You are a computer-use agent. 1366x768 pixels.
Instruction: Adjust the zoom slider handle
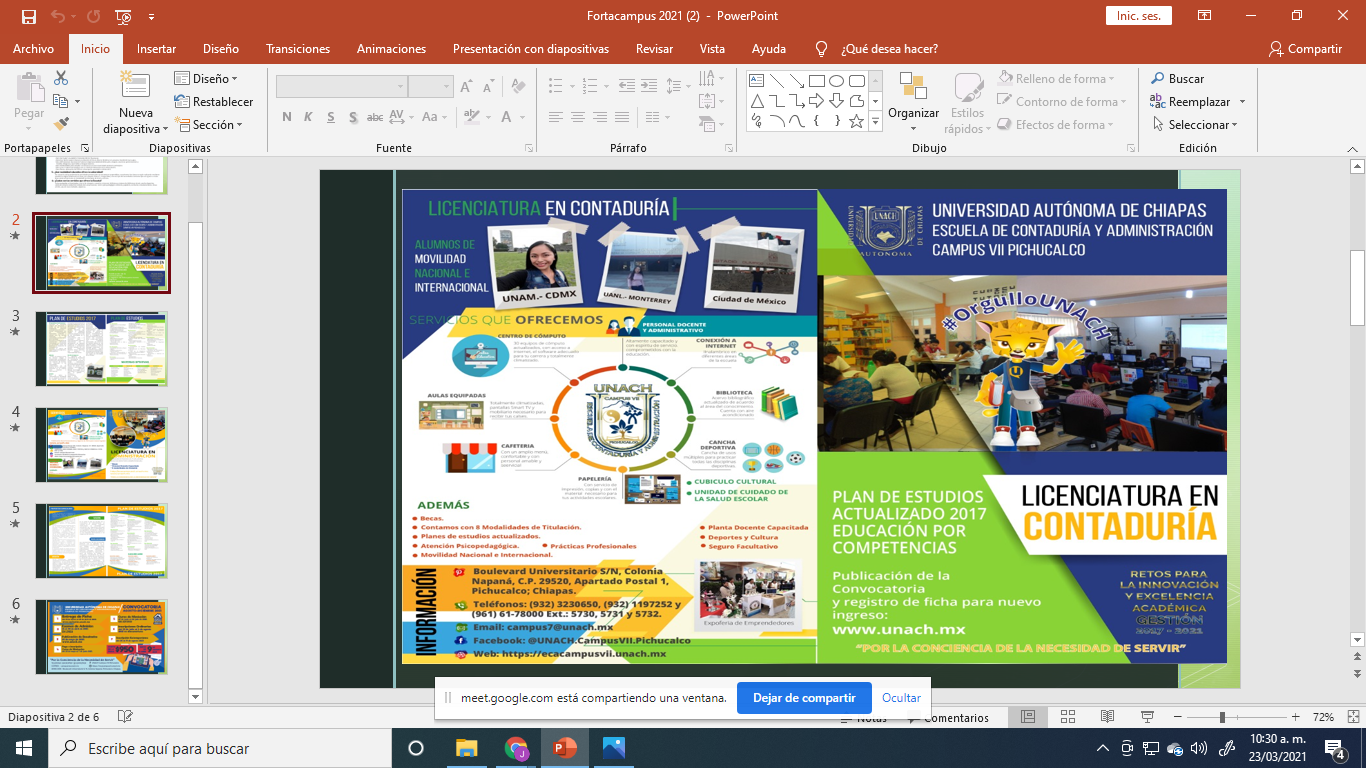(x=1221, y=717)
